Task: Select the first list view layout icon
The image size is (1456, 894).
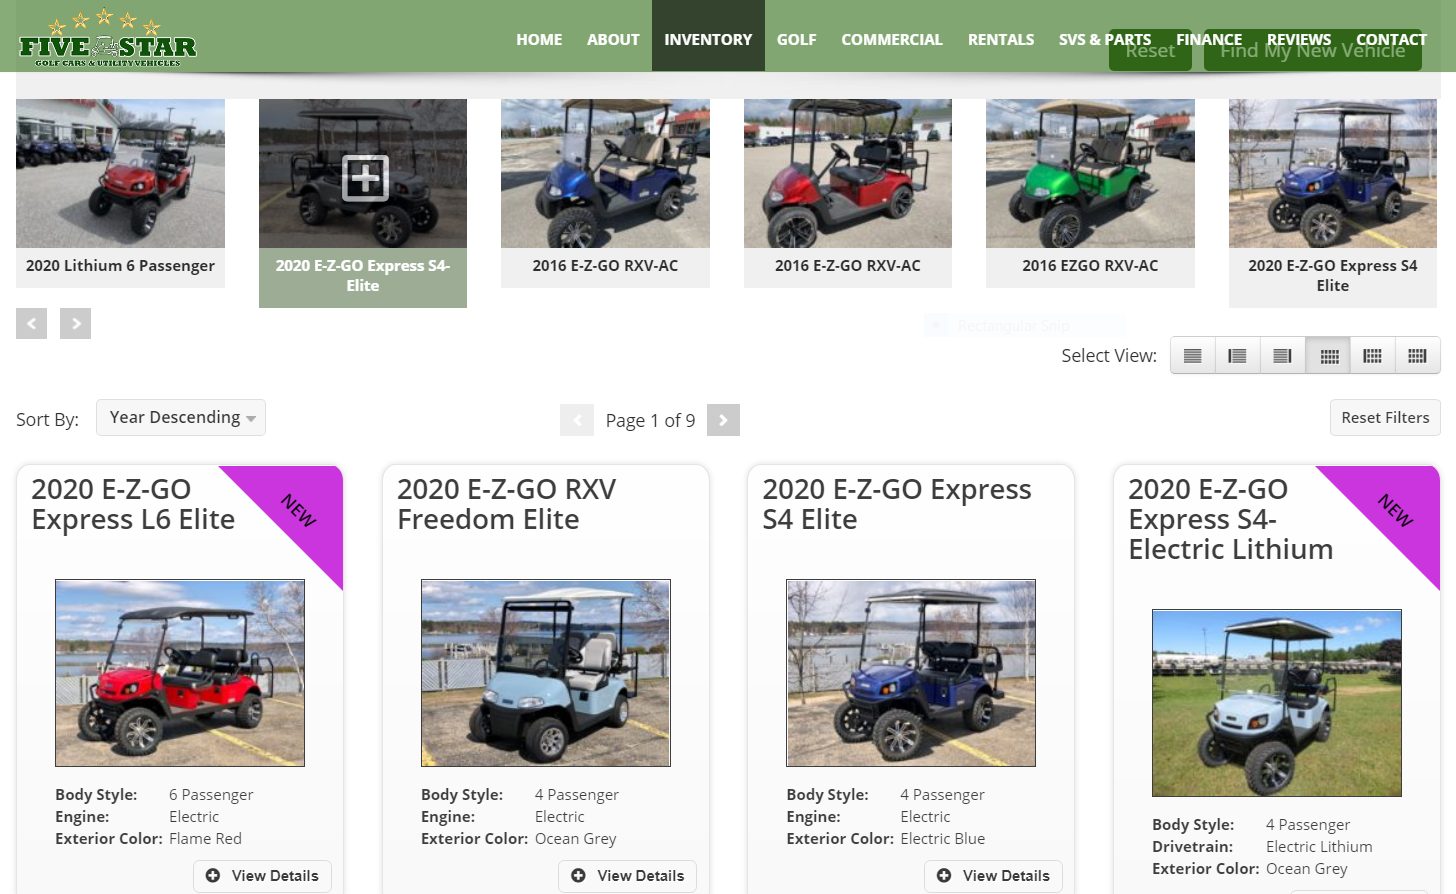Action: (1193, 356)
